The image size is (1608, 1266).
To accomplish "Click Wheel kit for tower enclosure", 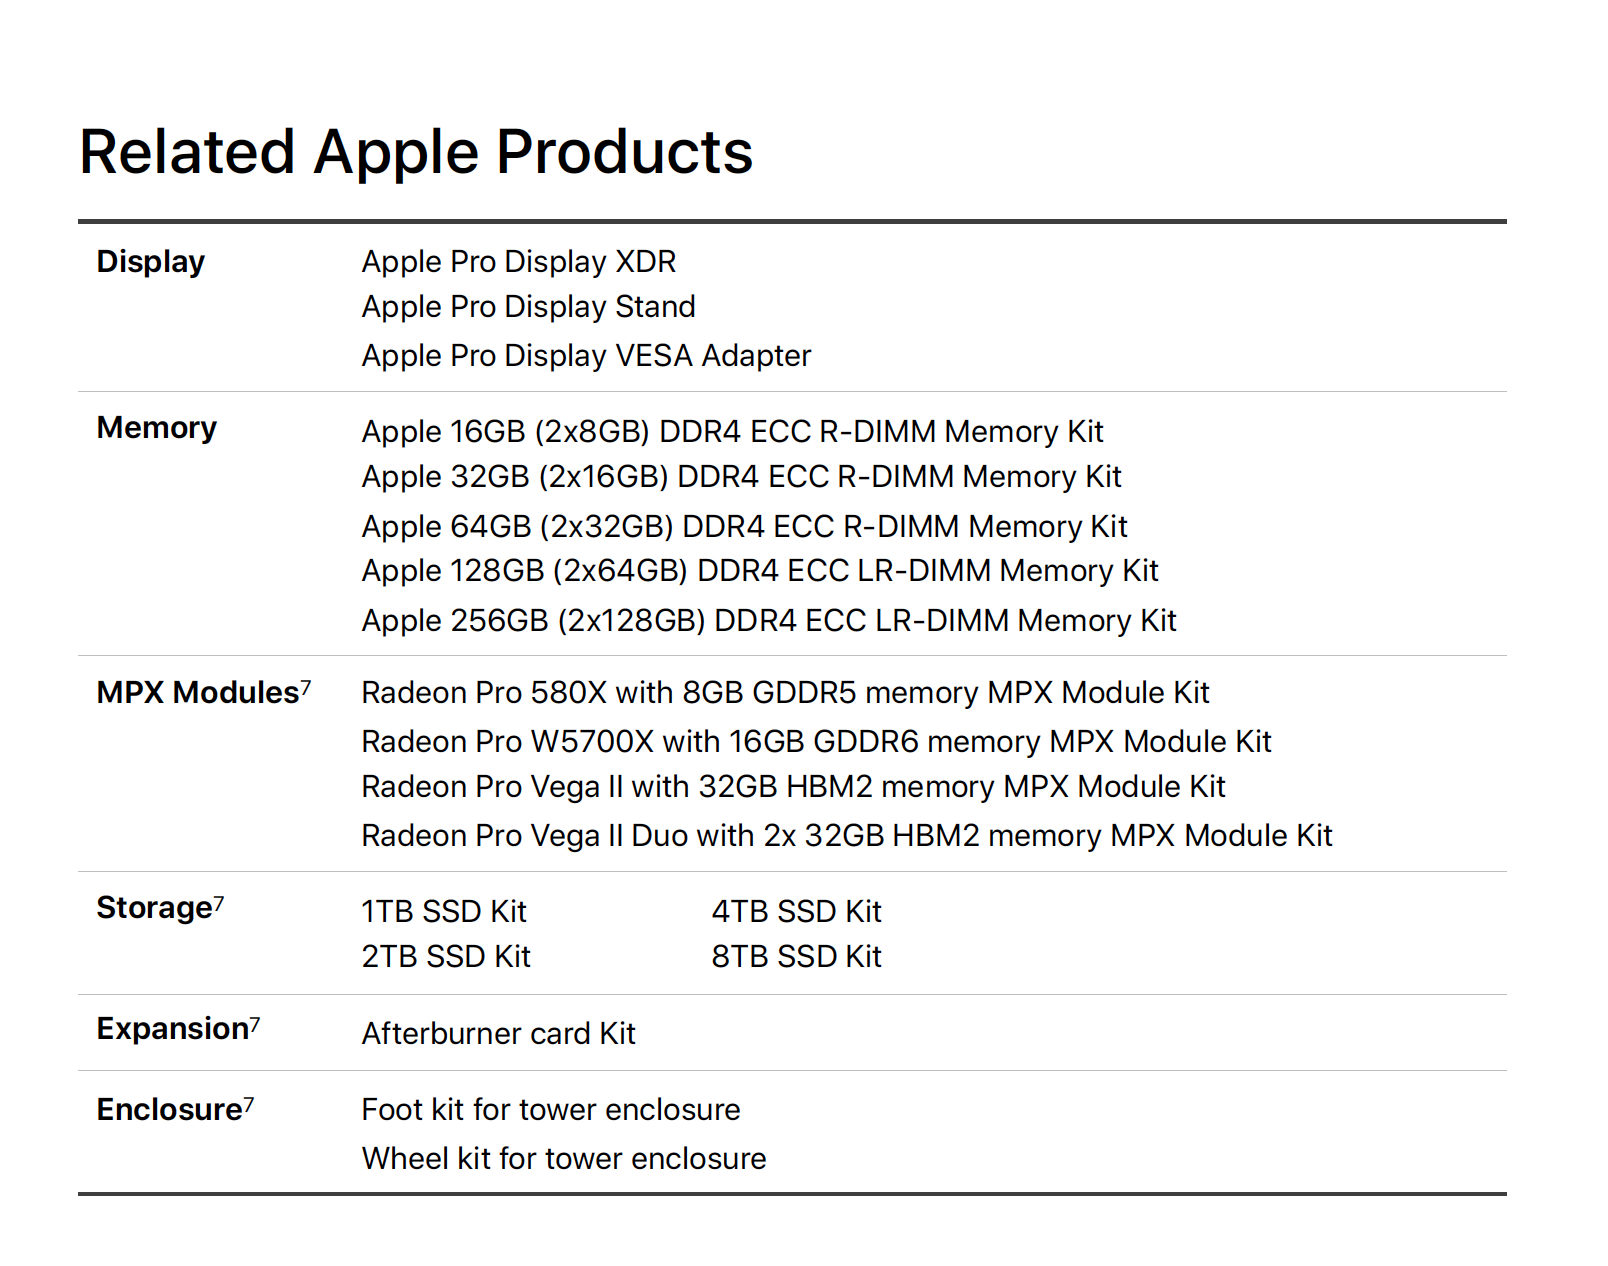I will (x=564, y=1158).
